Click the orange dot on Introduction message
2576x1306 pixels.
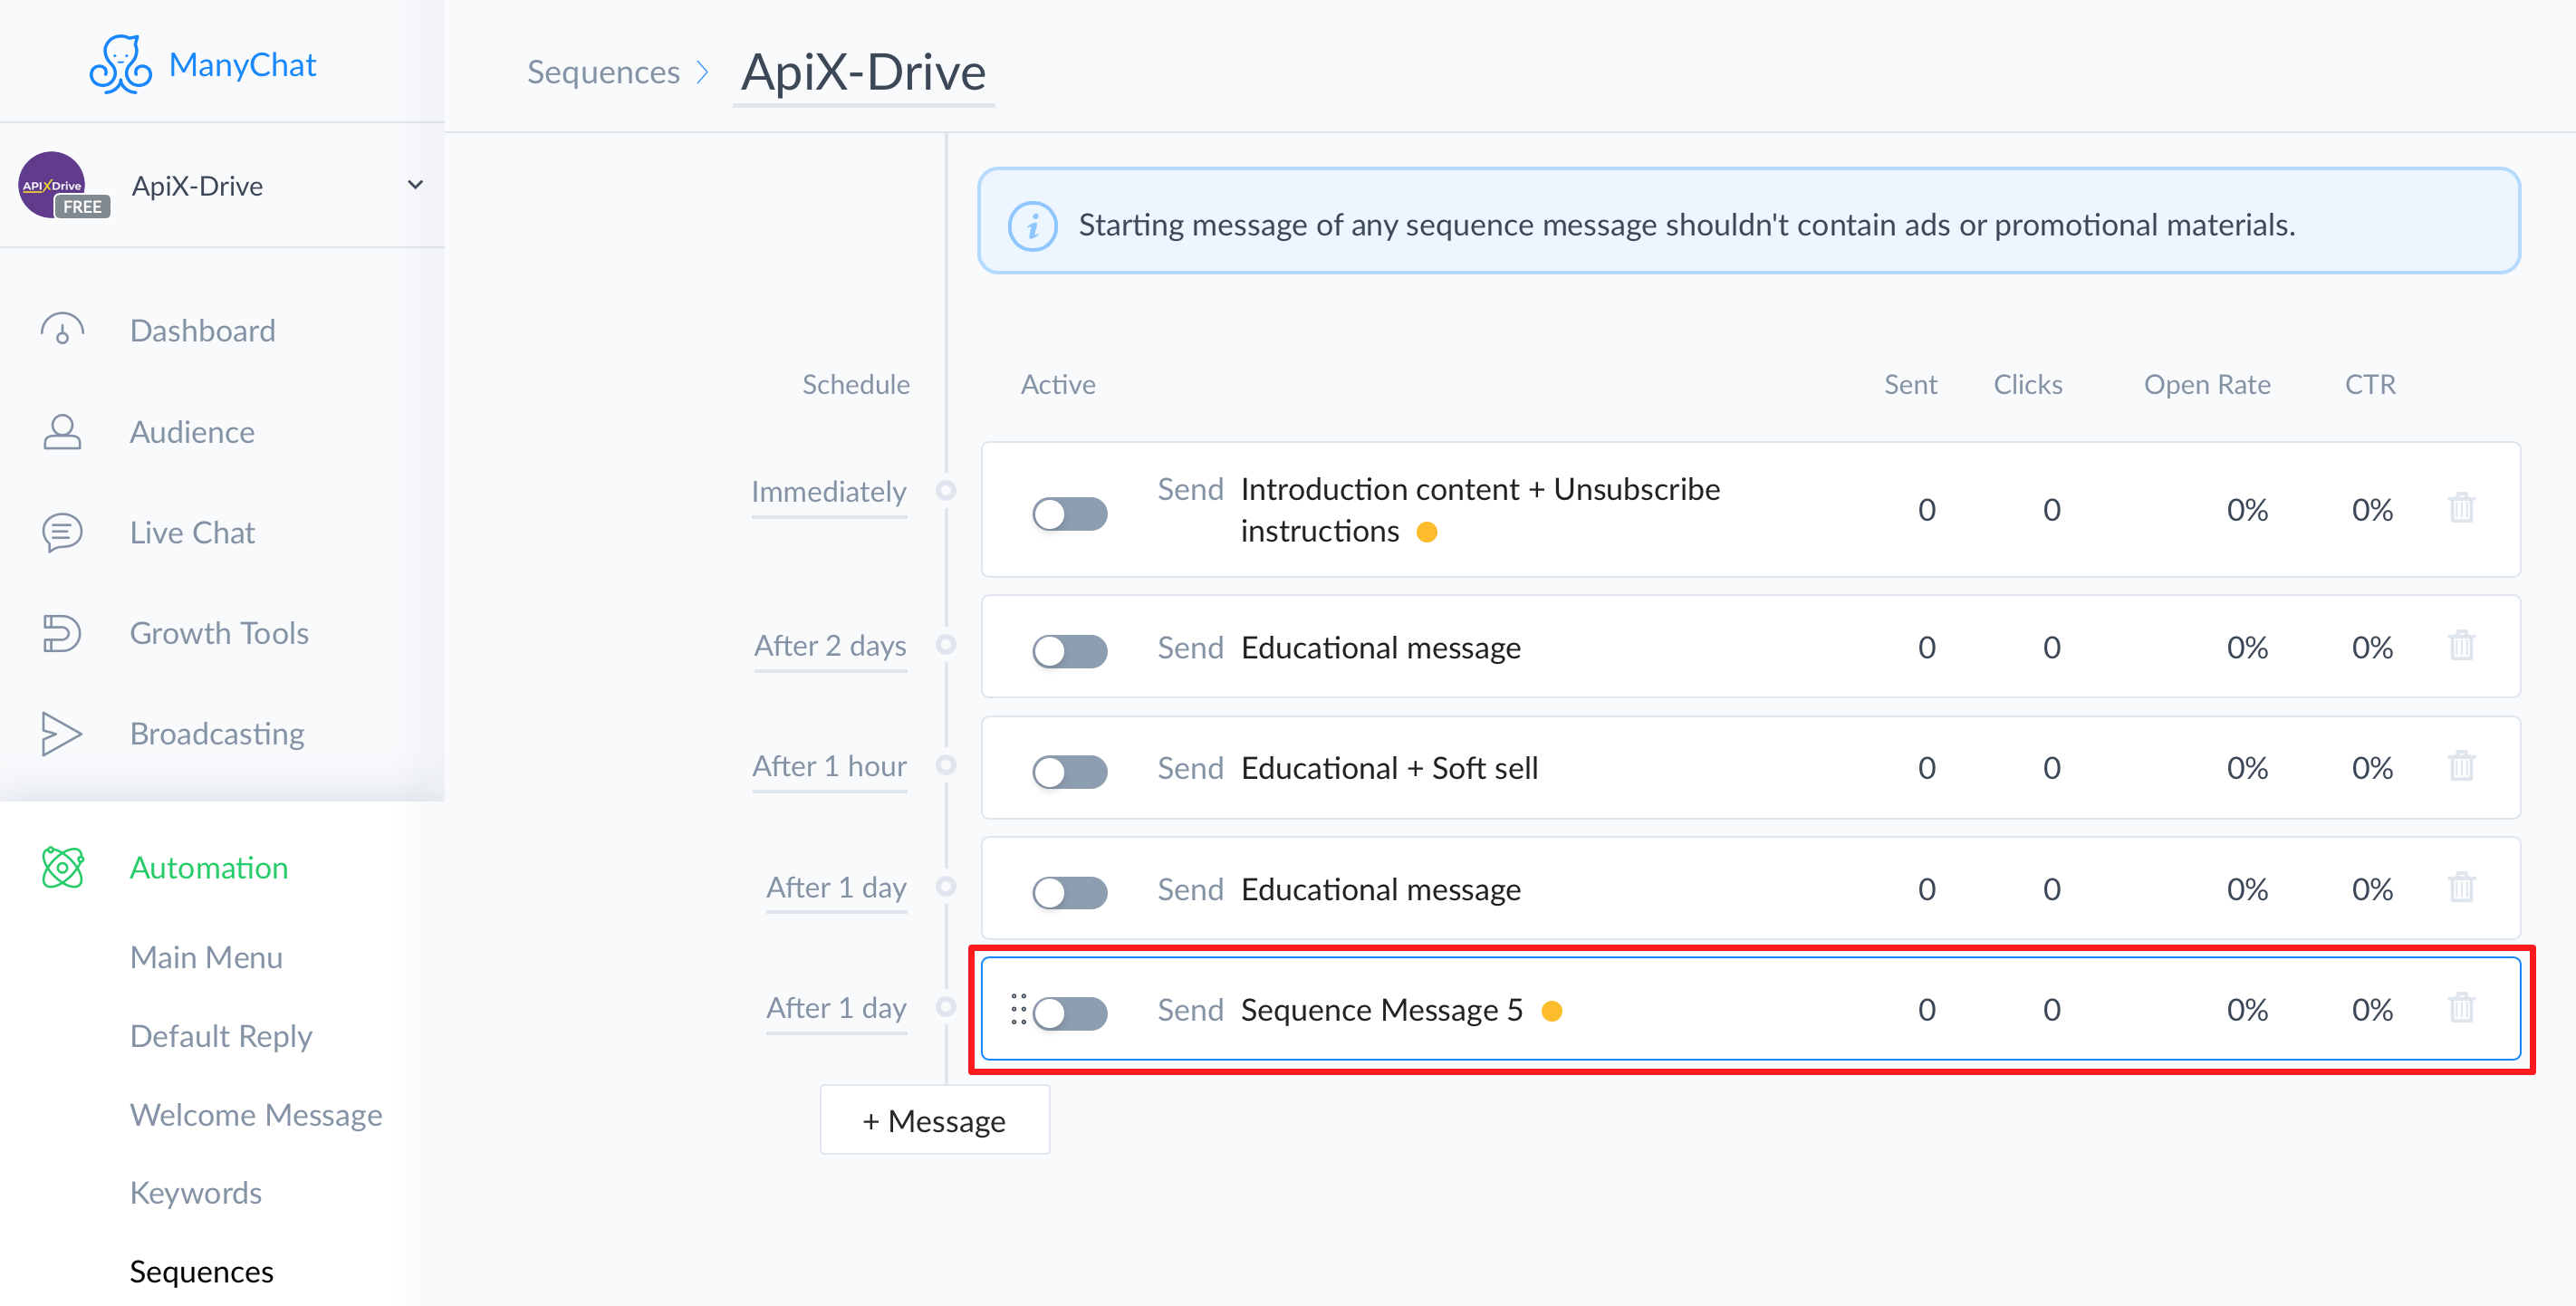point(1427,532)
